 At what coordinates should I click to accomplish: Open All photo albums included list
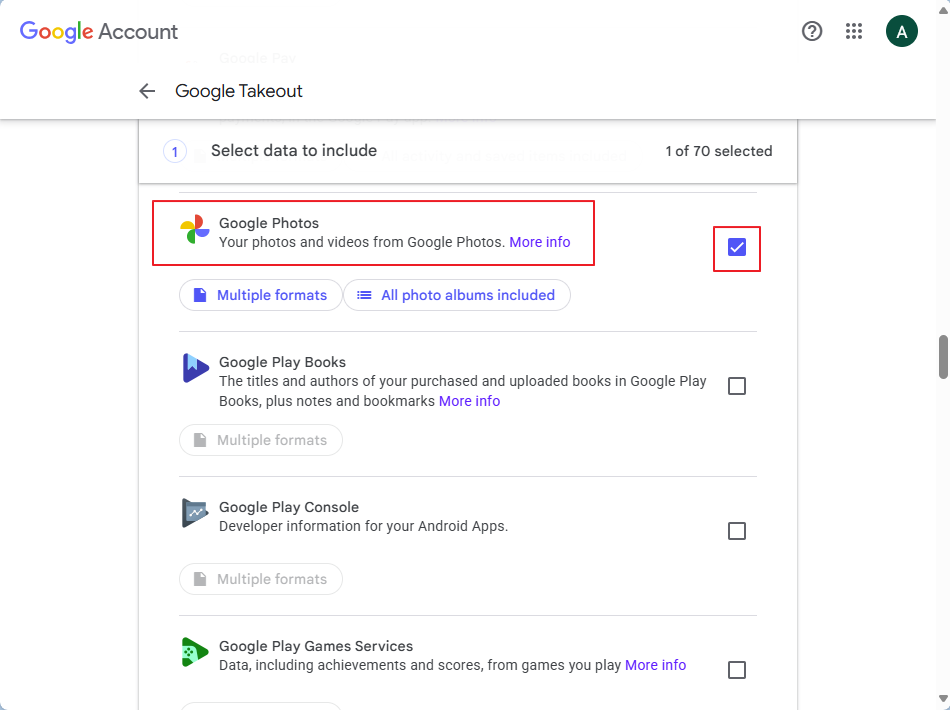point(457,295)
